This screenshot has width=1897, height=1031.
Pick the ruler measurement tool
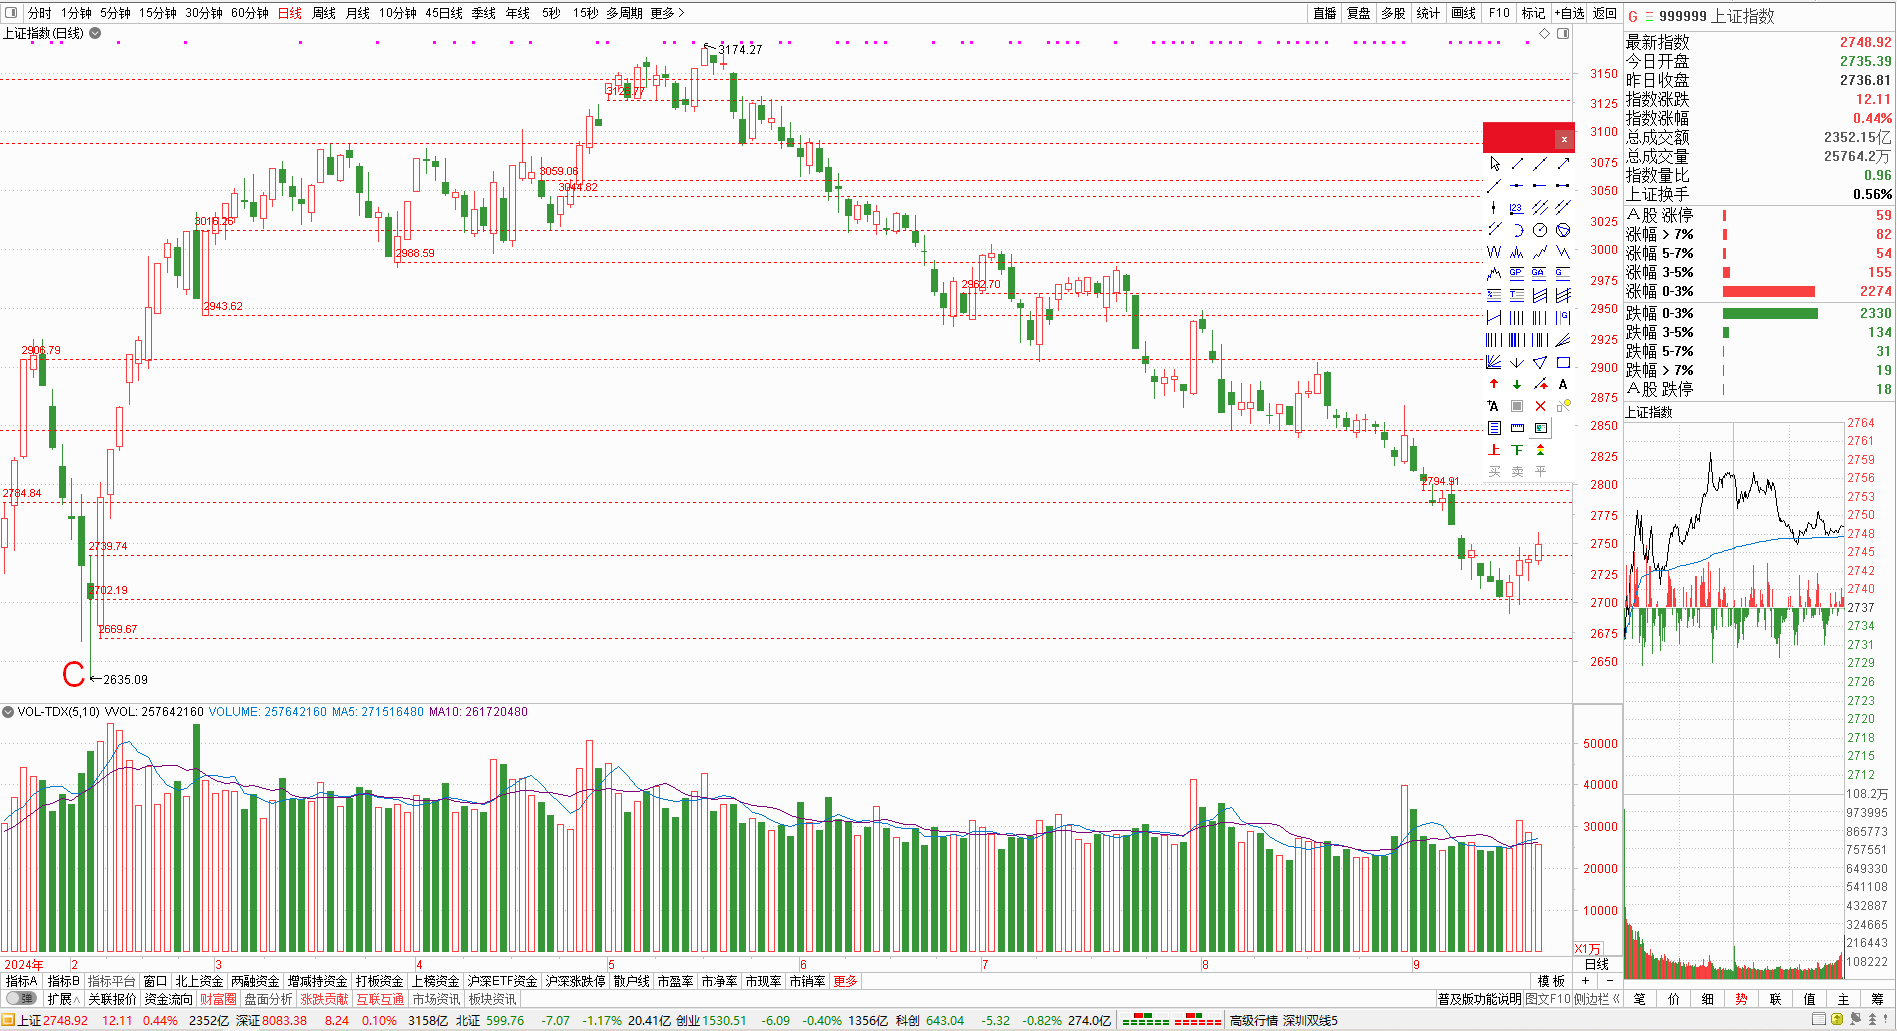[1517, 428]
